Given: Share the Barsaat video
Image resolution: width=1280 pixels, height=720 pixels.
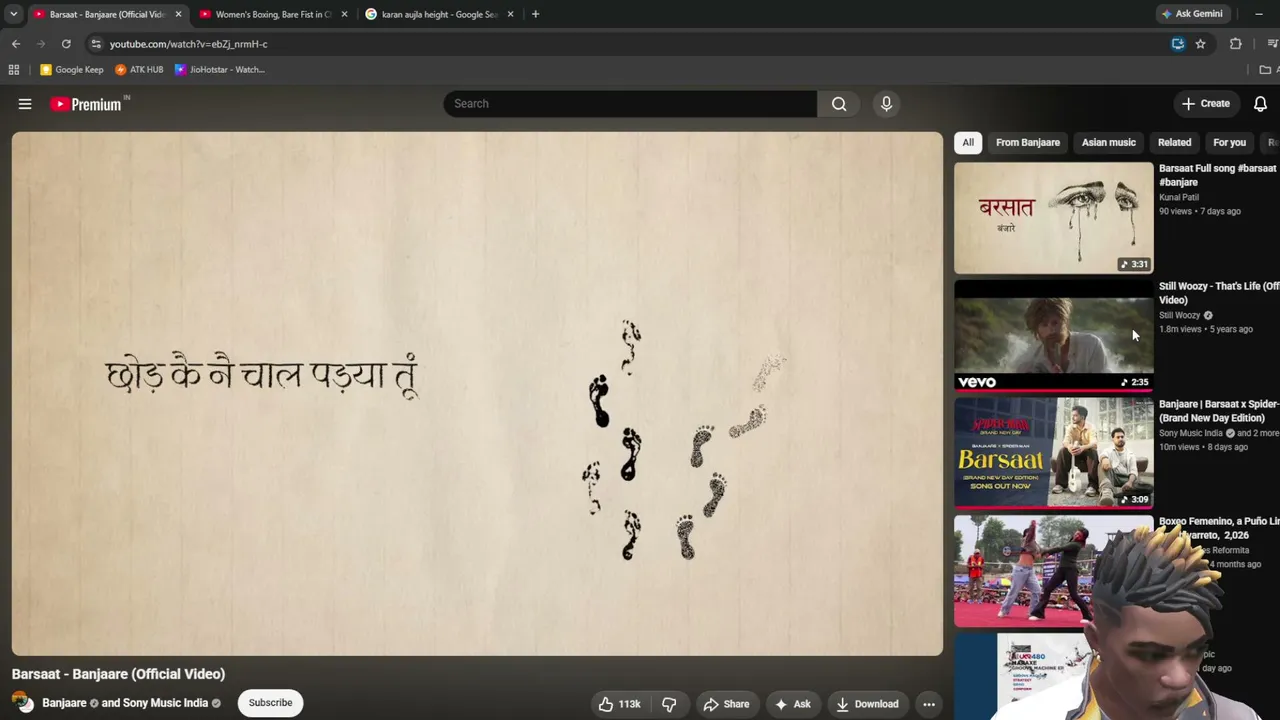Looking at the screenshot, I should 726,704.
